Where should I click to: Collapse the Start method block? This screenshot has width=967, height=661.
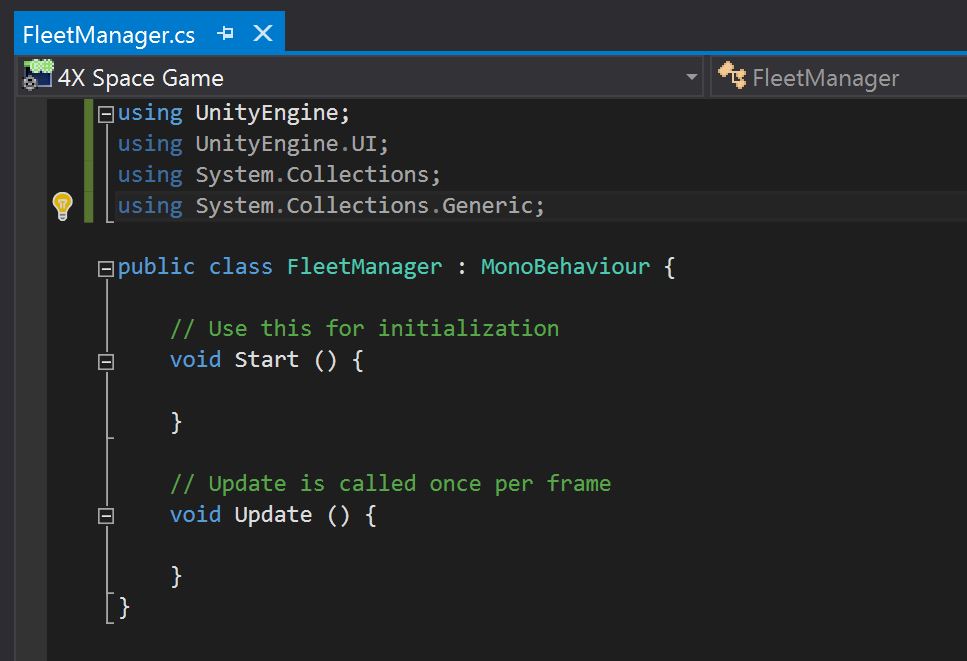click(x=106, y=361)
